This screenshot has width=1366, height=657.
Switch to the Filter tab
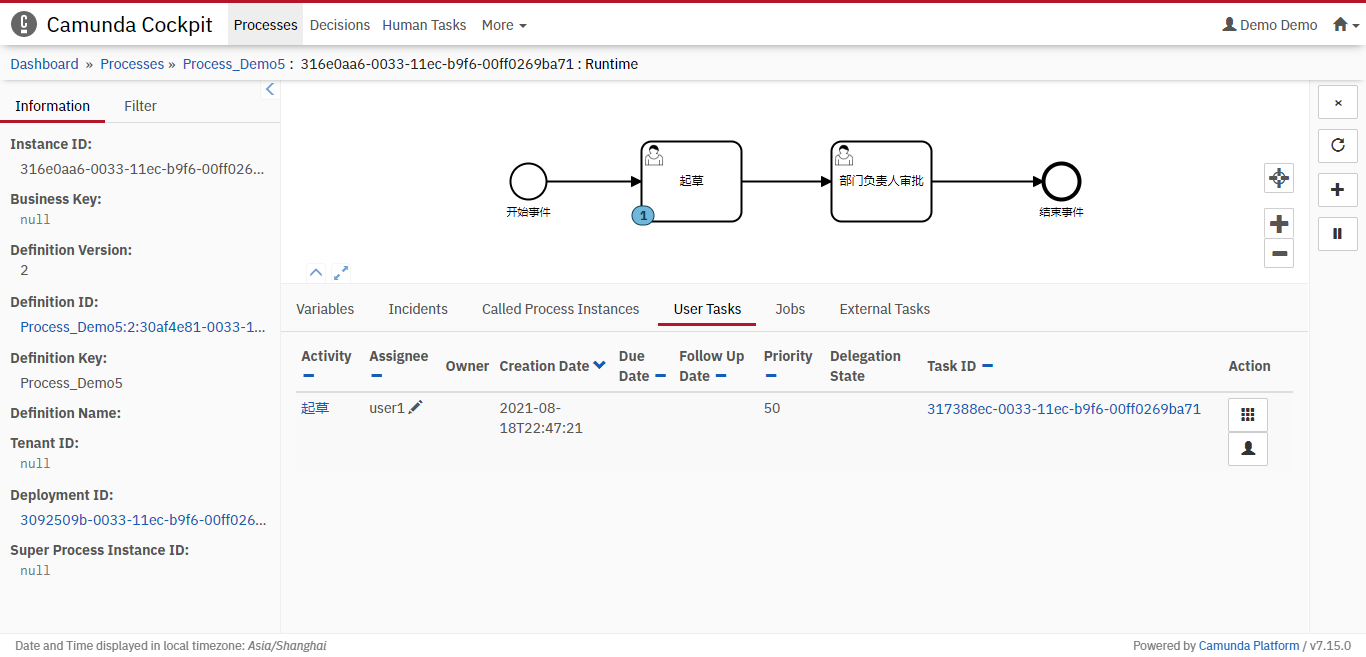click(140, 106)
